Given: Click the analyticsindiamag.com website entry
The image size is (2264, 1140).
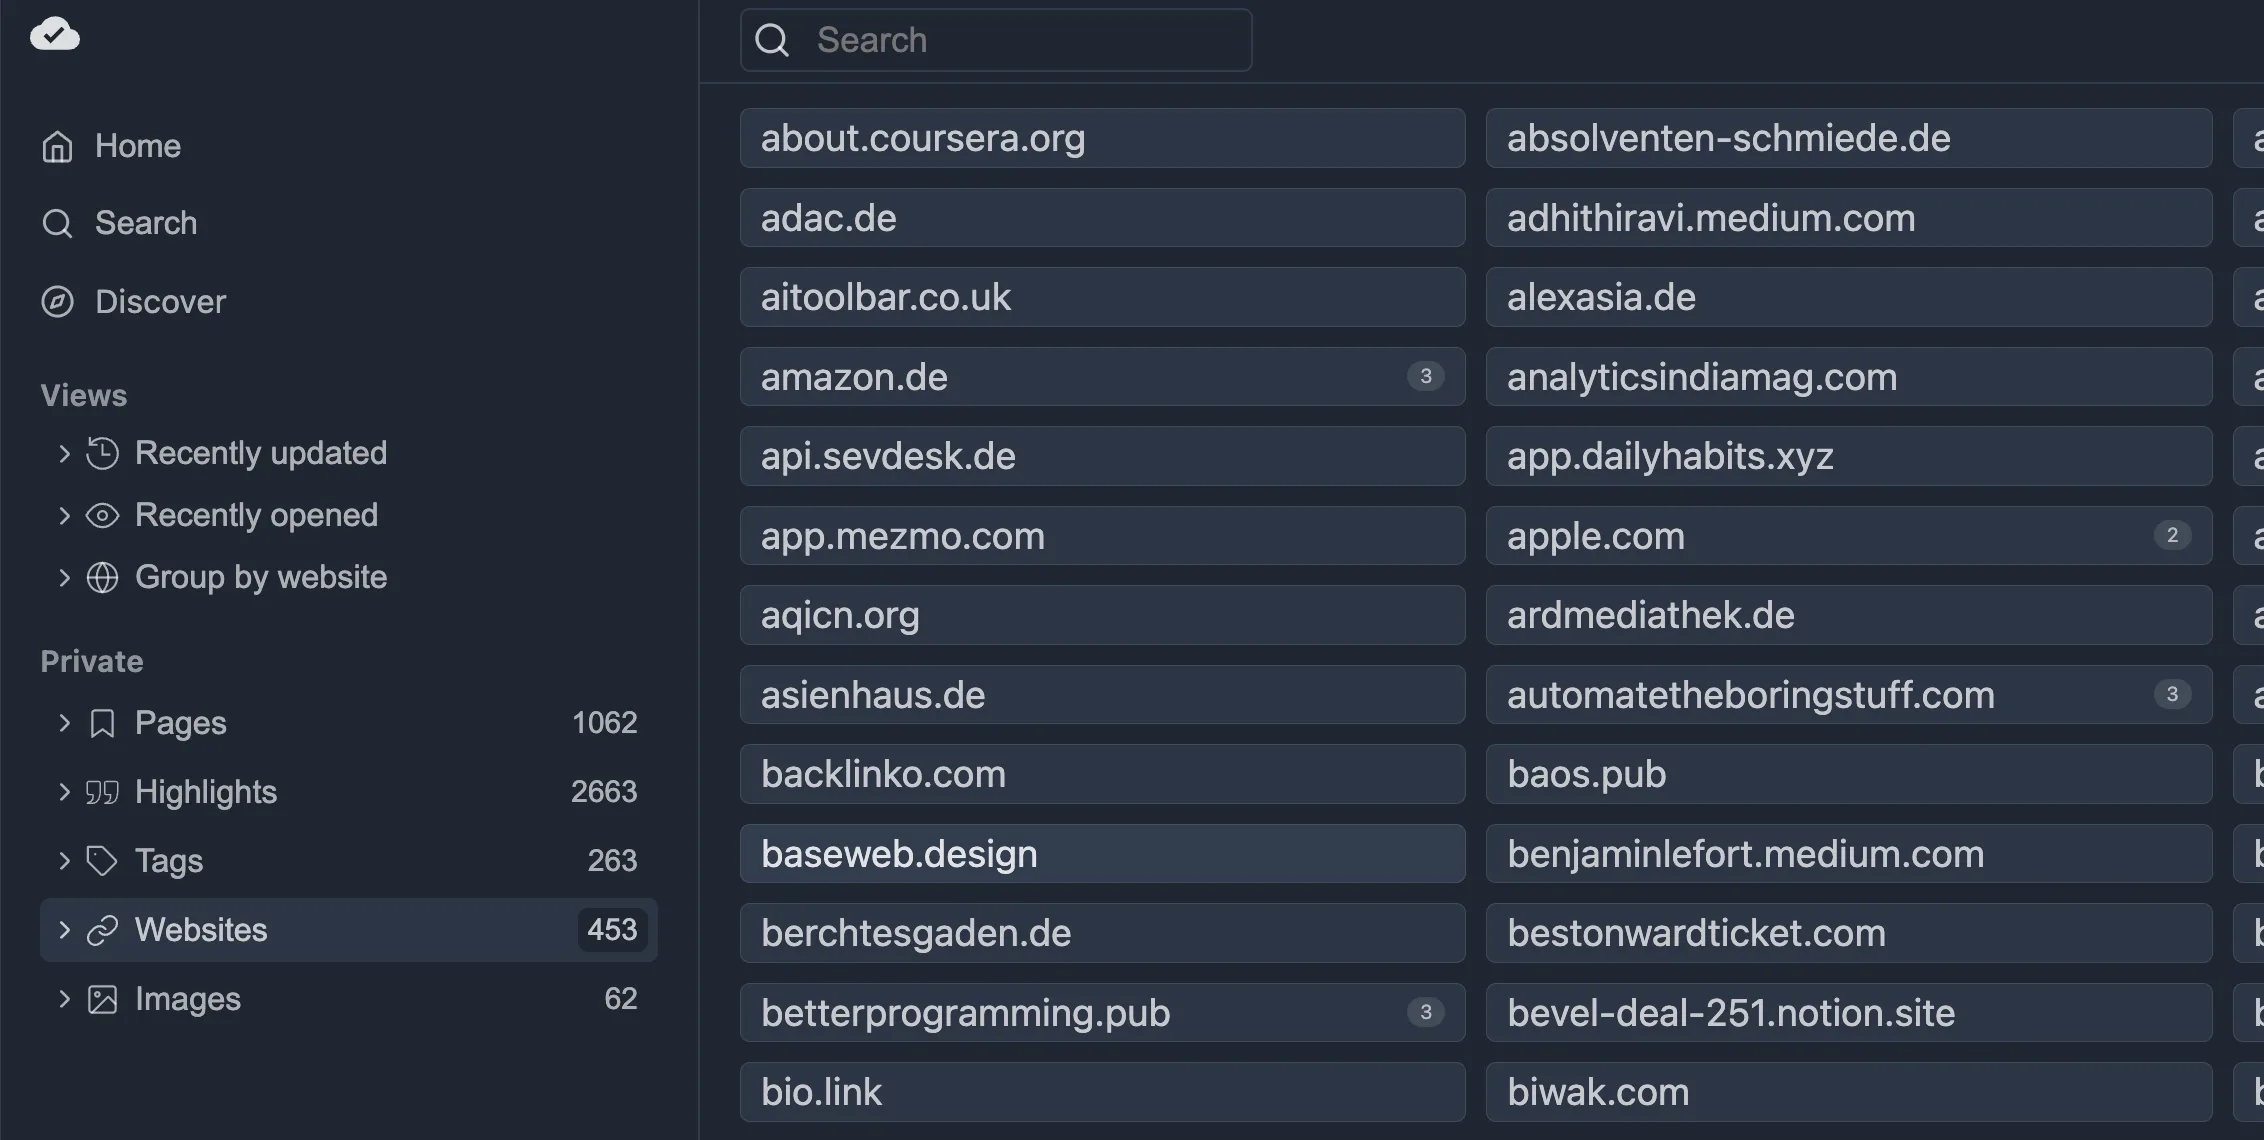Looking at the screenshot, I should point(1849,377).
